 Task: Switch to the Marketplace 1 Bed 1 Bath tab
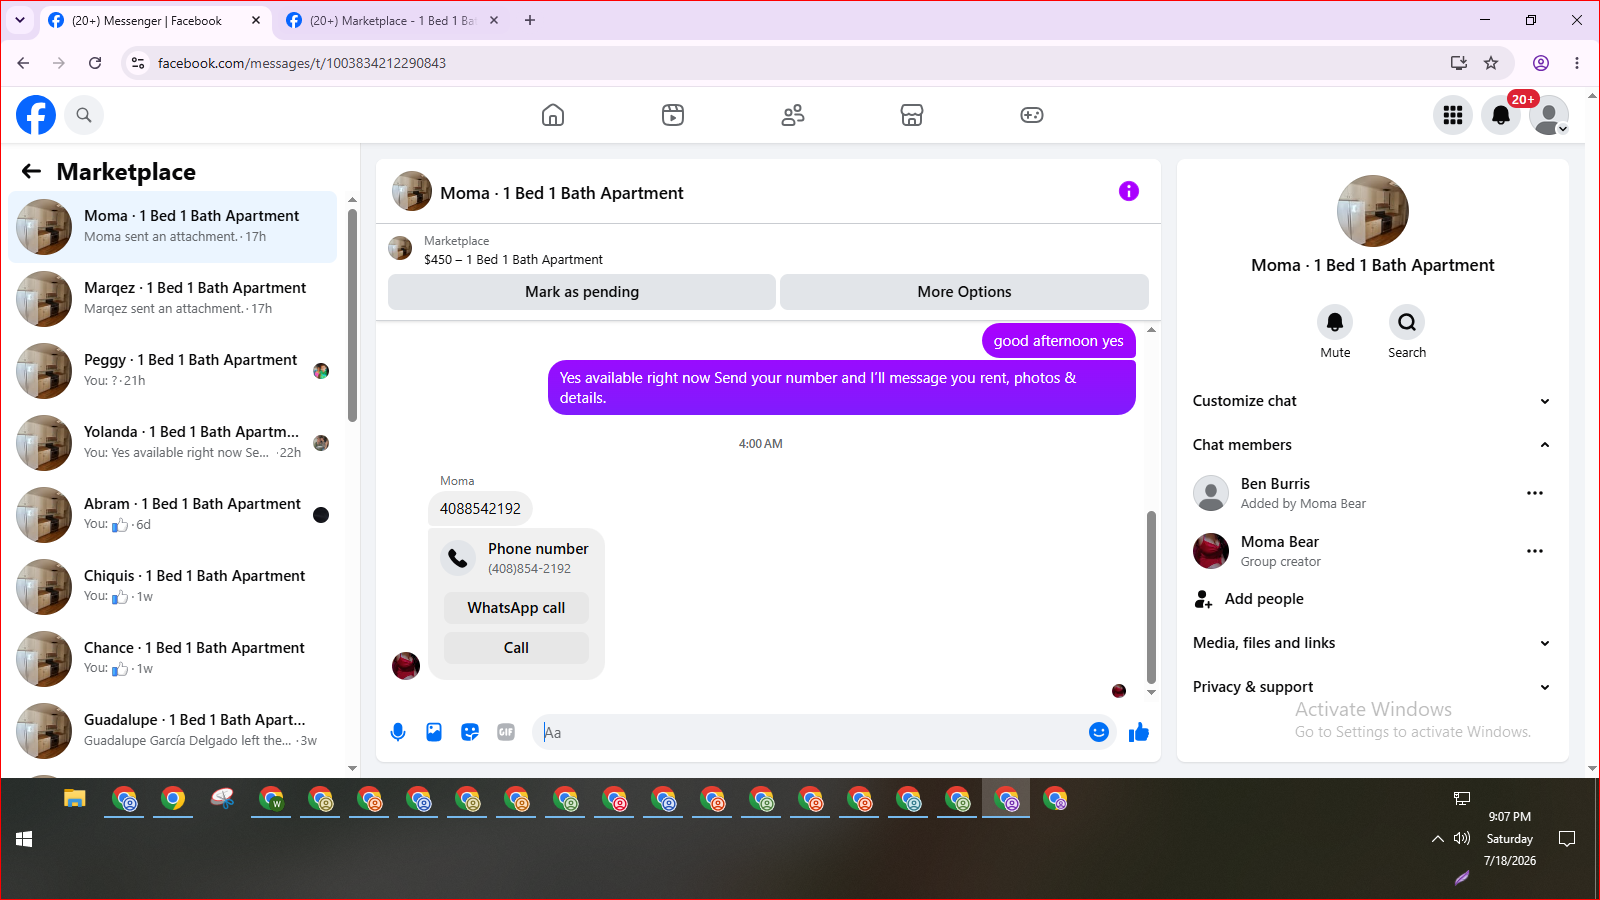coord(393,20)
